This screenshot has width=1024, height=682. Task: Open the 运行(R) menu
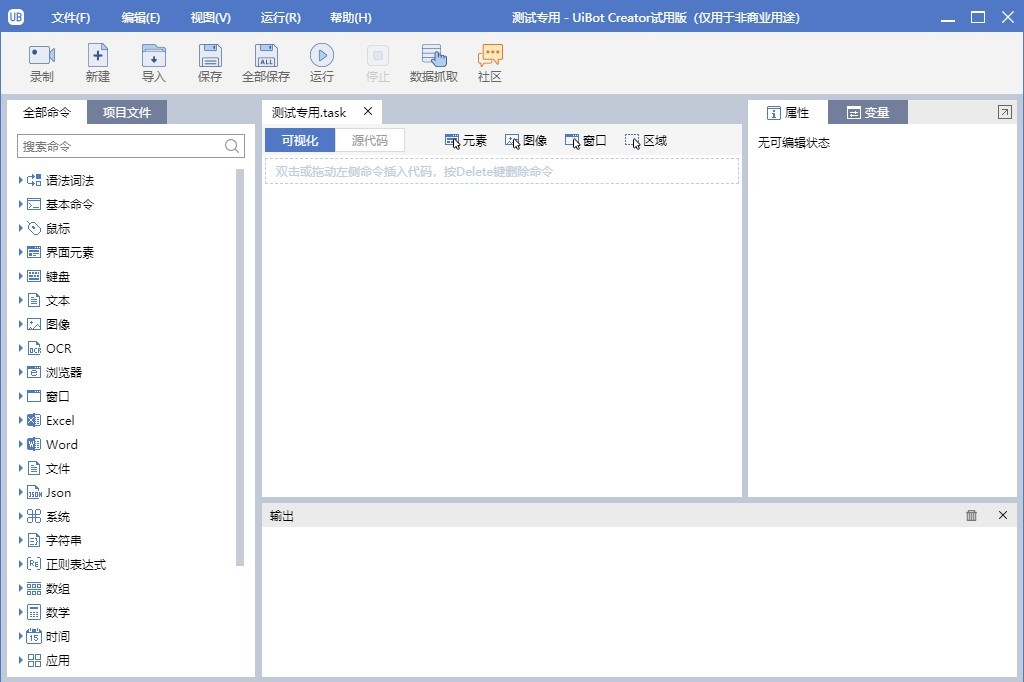tap(281, 18)
